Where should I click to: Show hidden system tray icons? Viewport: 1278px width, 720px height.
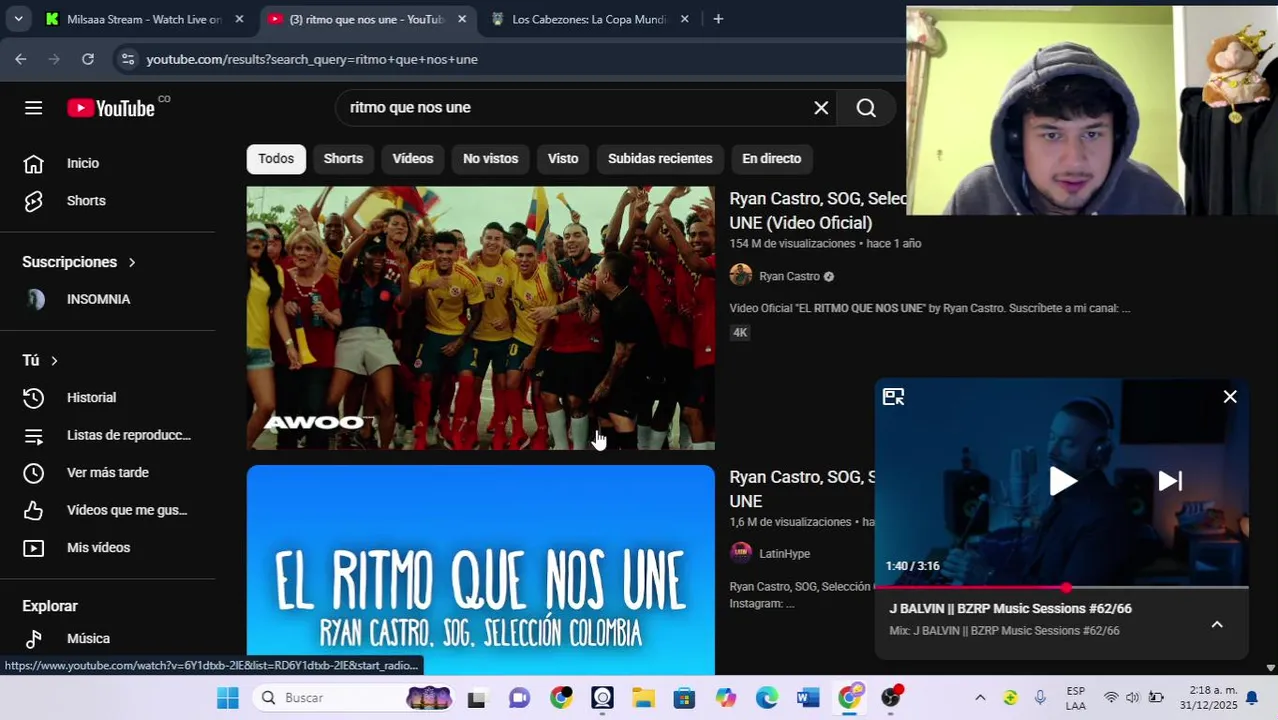pos(980,698)
